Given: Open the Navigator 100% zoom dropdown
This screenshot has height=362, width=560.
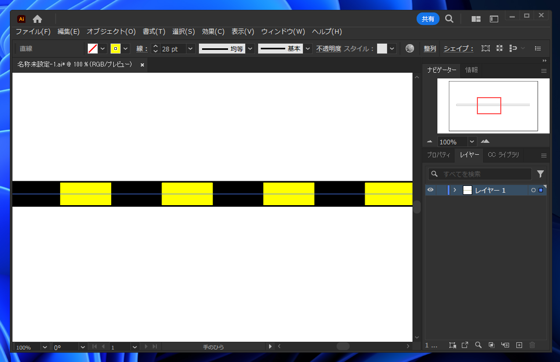Looking at the screenshot, I should click(472, 142).
